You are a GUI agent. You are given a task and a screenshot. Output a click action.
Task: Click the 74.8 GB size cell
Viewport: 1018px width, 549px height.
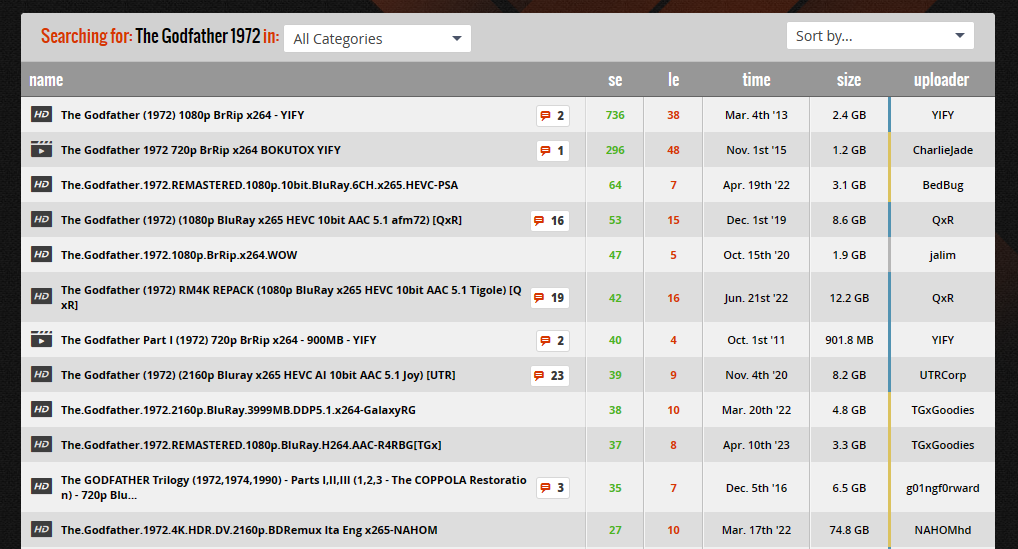tap(849, 530)
